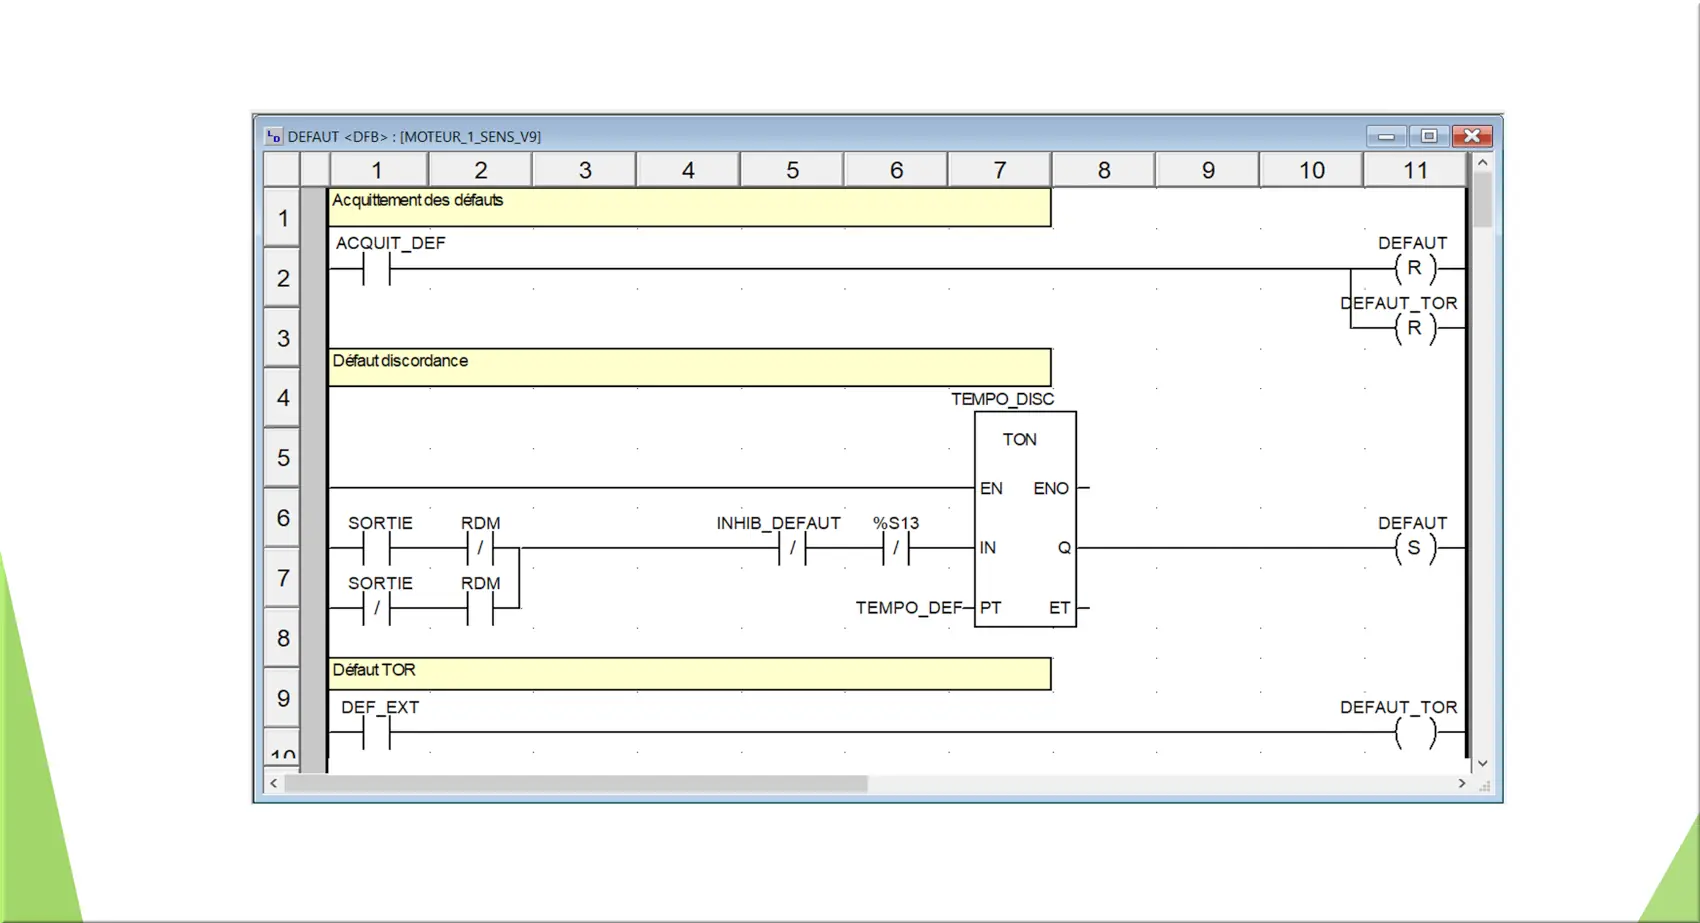
Task: Click the DFB icon in the title bar
Action: [273, 136]
